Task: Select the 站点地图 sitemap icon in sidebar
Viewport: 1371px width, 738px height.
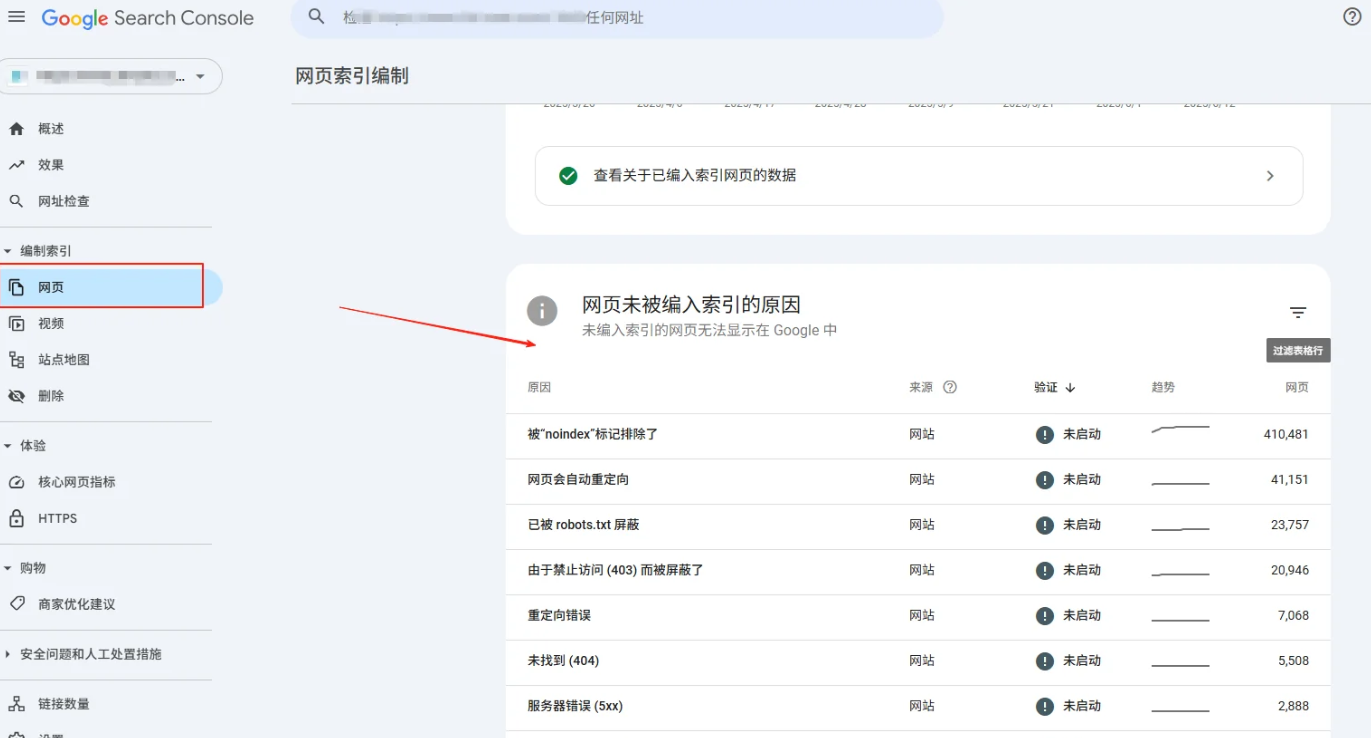Action: [x=17, y=359]
